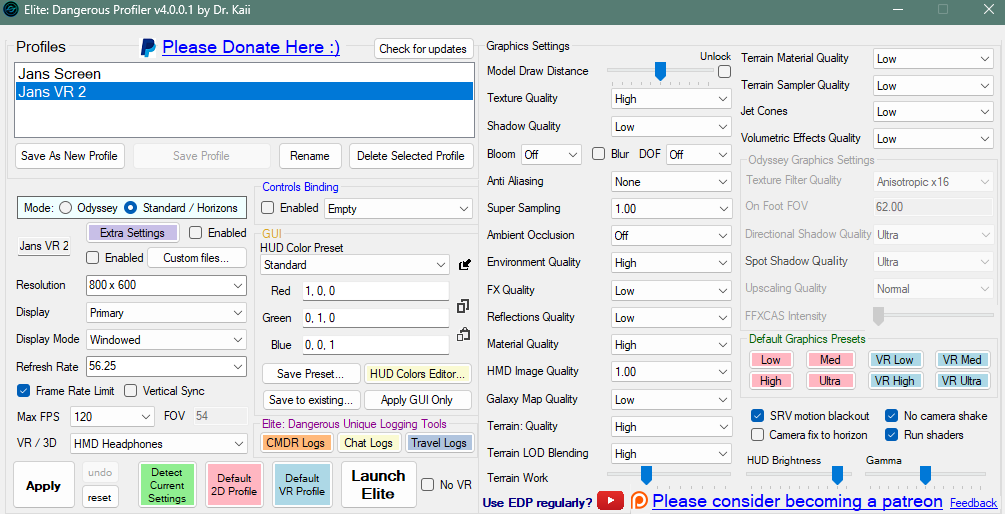Open the Feedback link
This screenshot has height=514, width=1005.
click(973, 503)
